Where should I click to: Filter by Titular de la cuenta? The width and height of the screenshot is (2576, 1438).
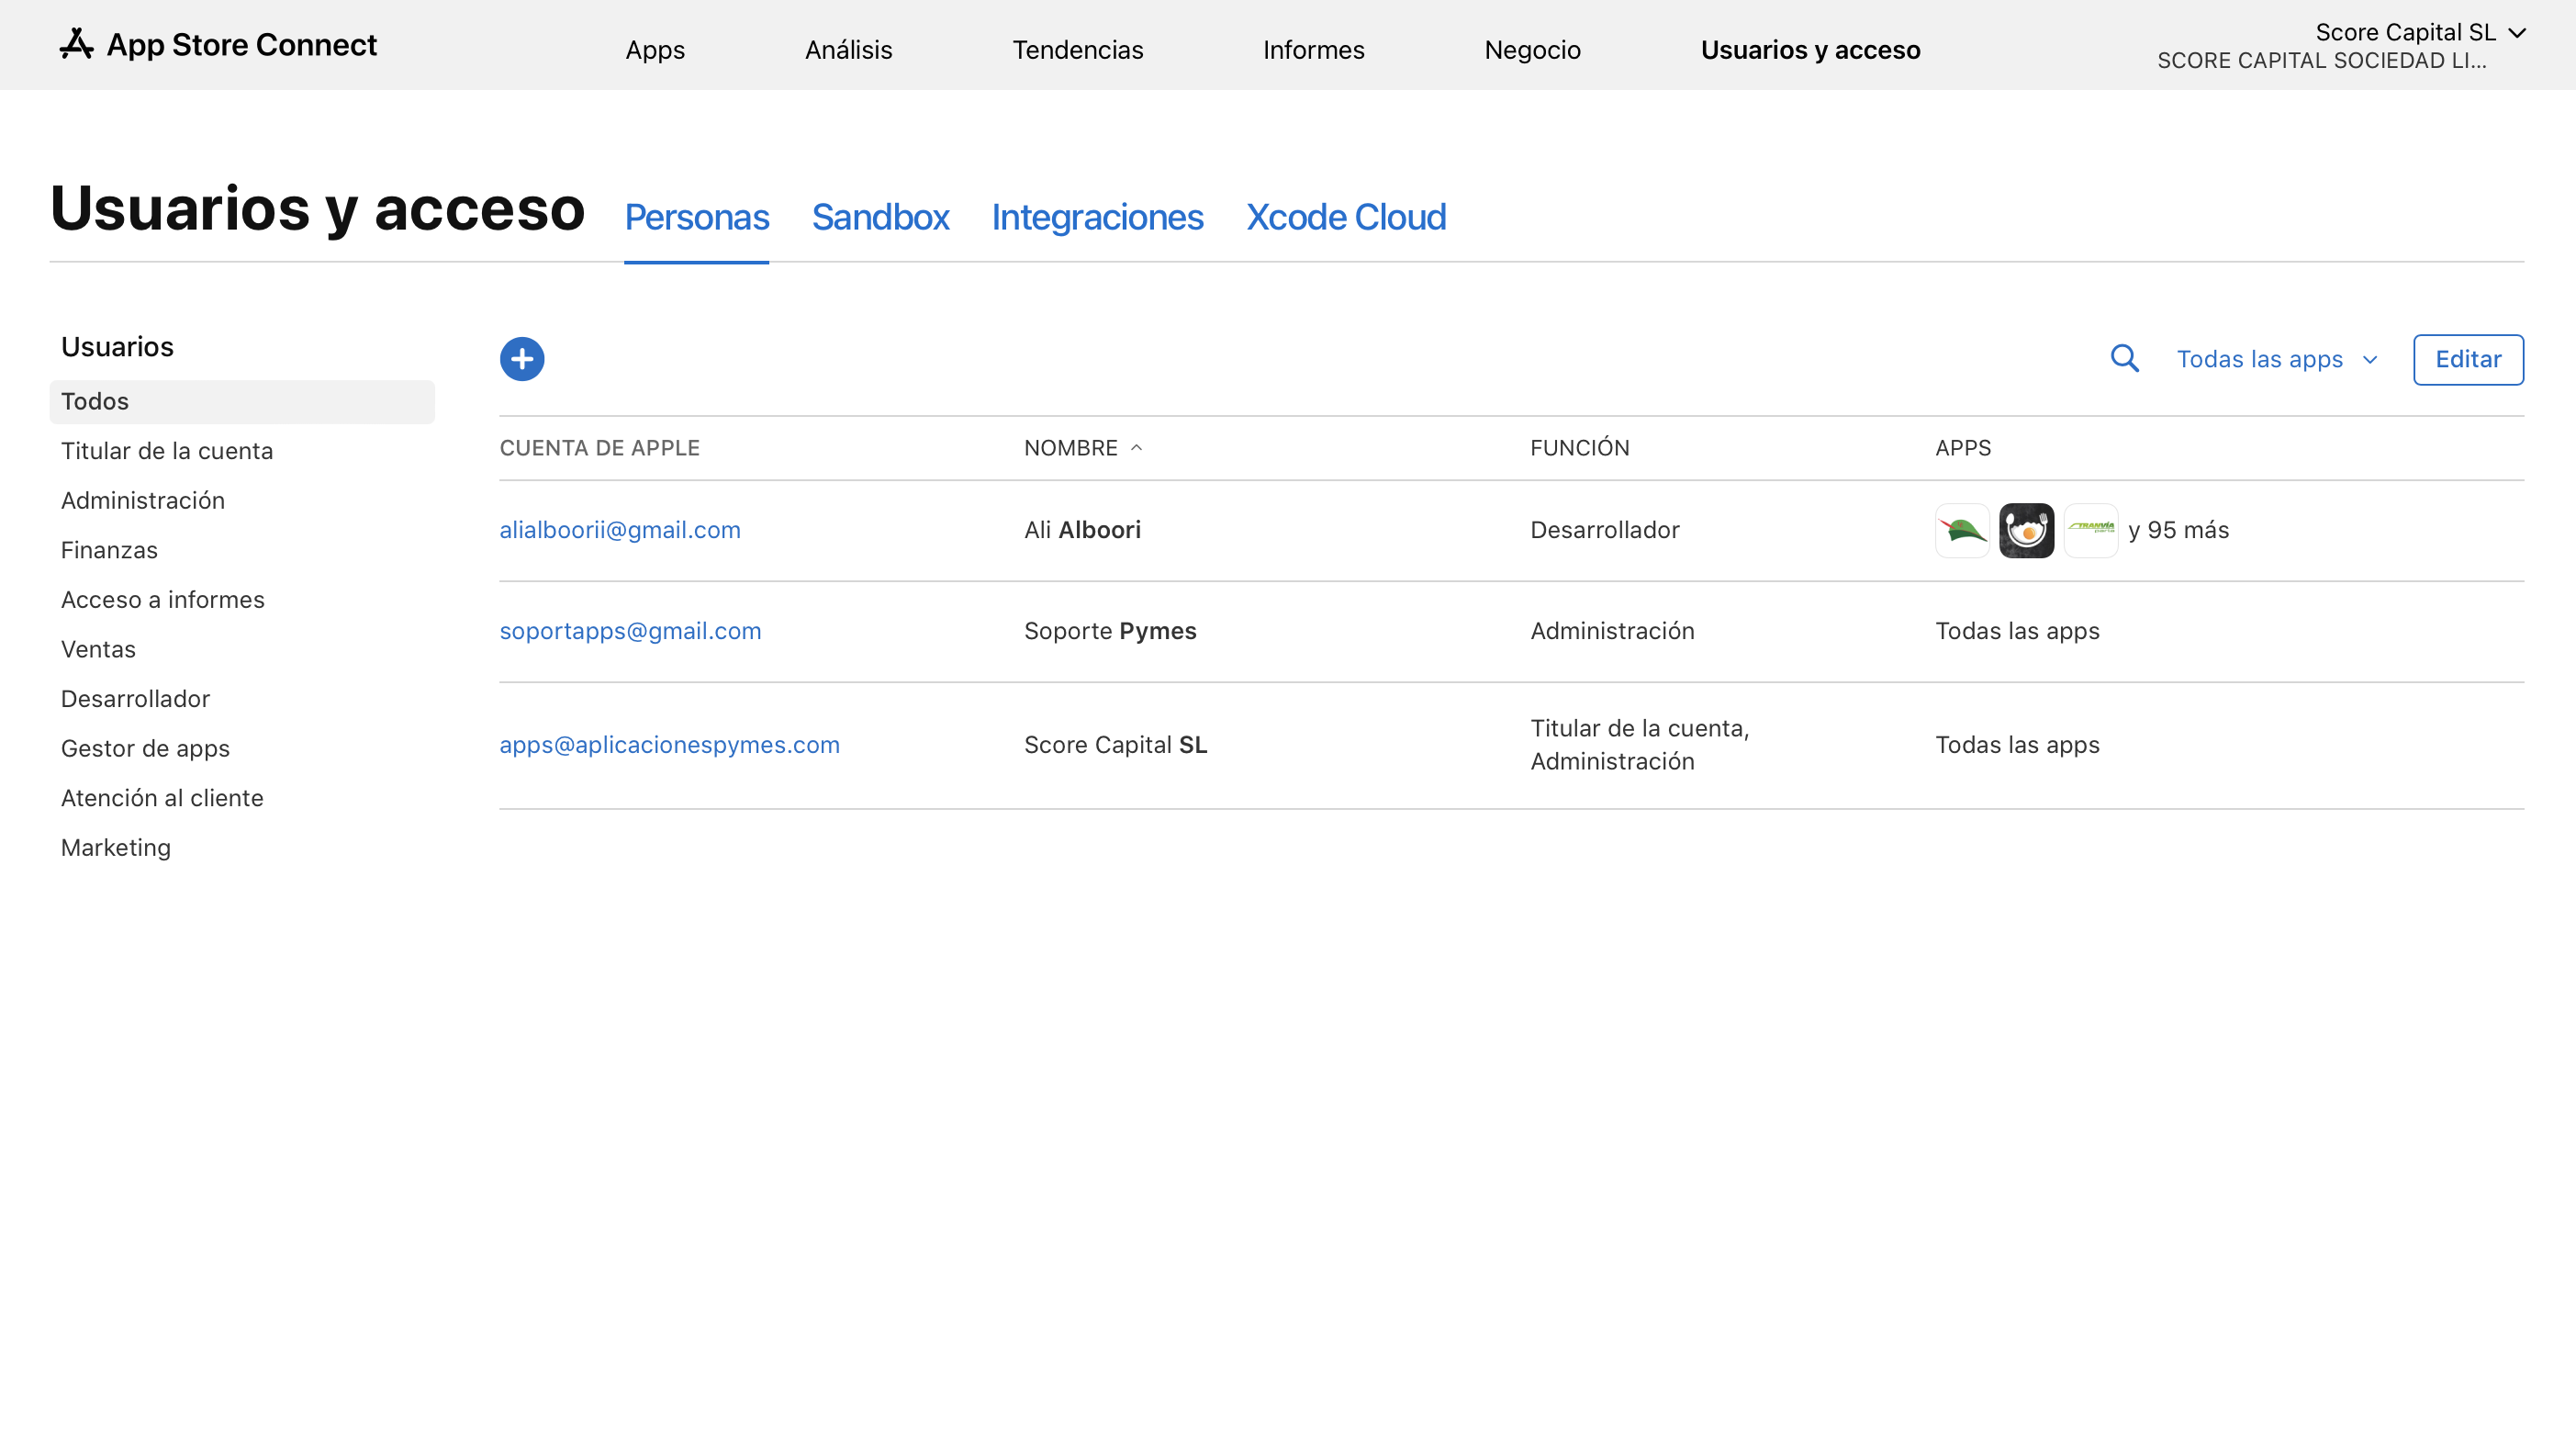[x=167, y=451]
